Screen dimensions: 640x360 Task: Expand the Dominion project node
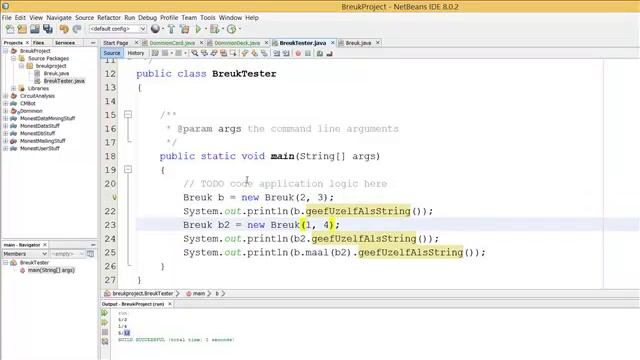(x=6, y=111)
